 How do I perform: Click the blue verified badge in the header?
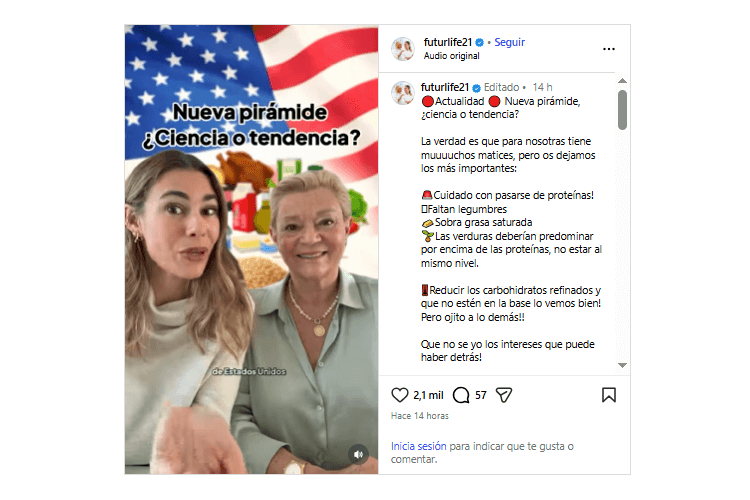(480, 43)
